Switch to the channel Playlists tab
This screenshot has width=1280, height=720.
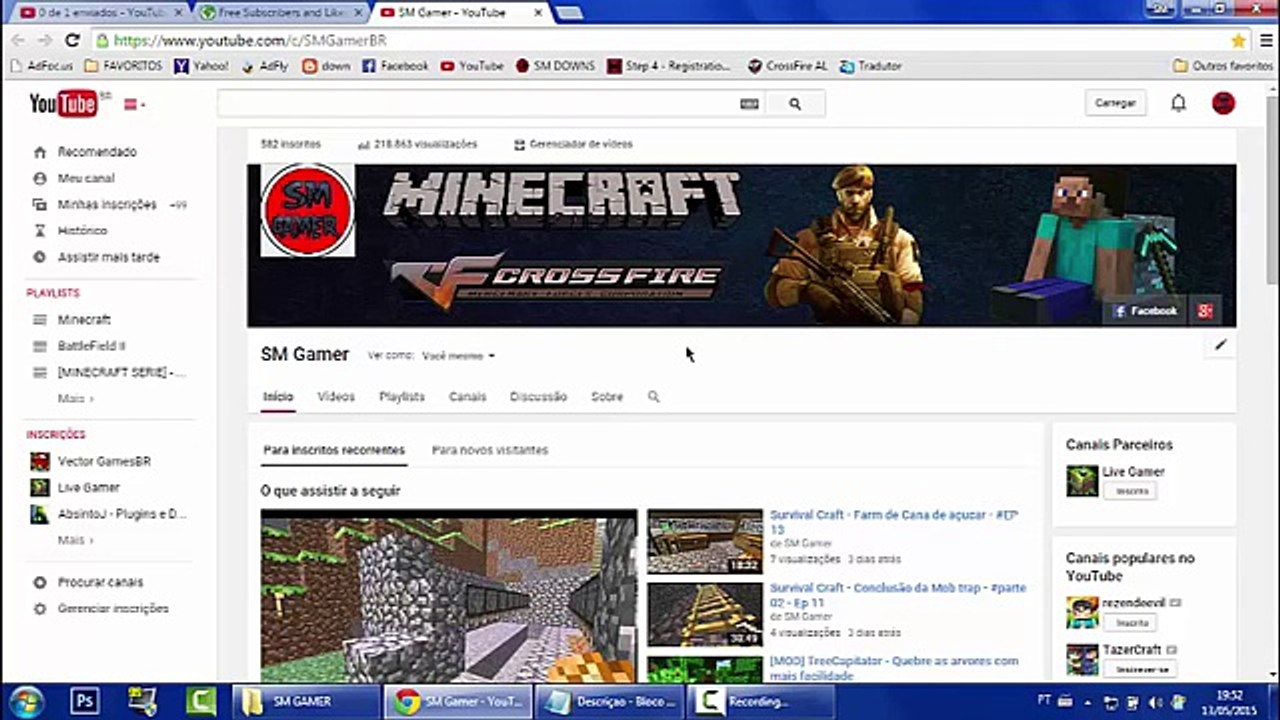402,397
